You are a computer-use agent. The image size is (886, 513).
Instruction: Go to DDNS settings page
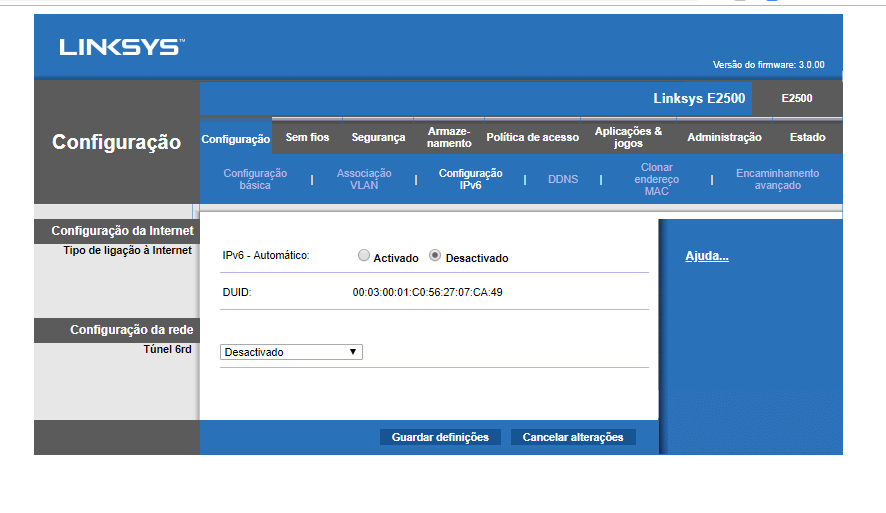point(563,180)
